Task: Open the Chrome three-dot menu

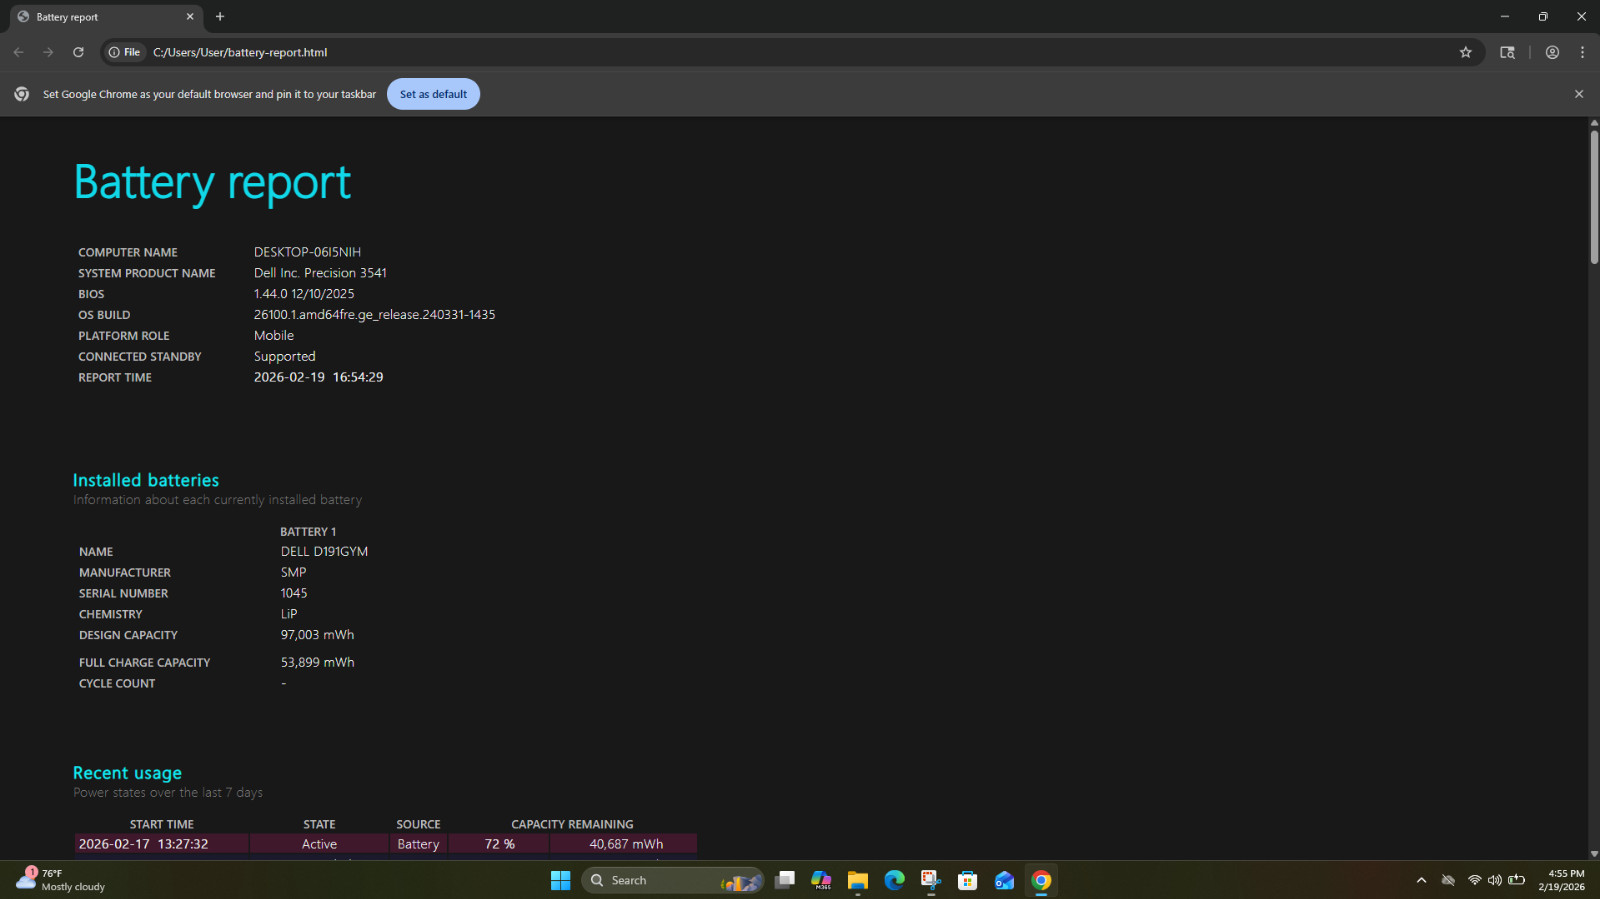Action: pos(1582,52)
